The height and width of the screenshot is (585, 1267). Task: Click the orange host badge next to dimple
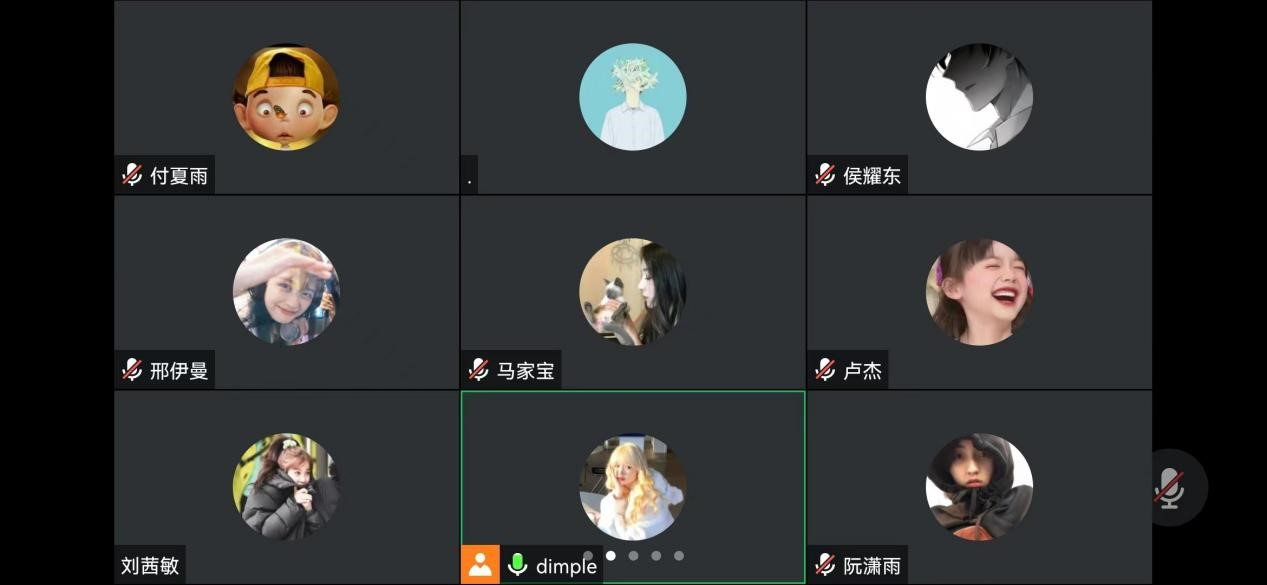click(480, 565)
